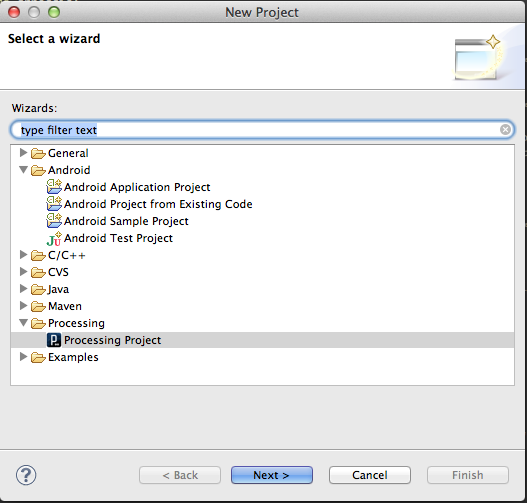527x503 pixels.
Task: Select the Maven category label
Action: click(x=65, y=306)
